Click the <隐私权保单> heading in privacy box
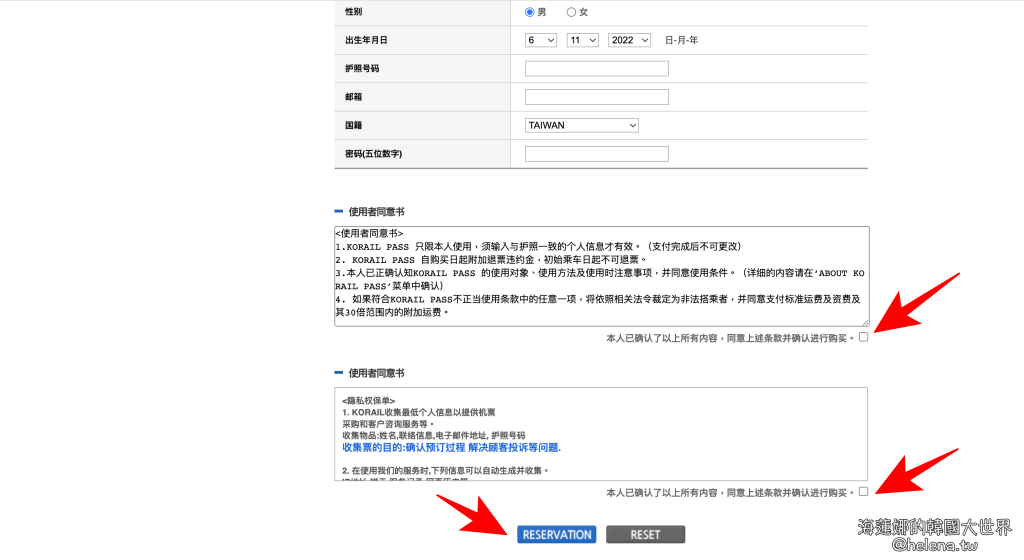Image resolution: width=1024 pixels, height=560 pixels. pos(368,401)
